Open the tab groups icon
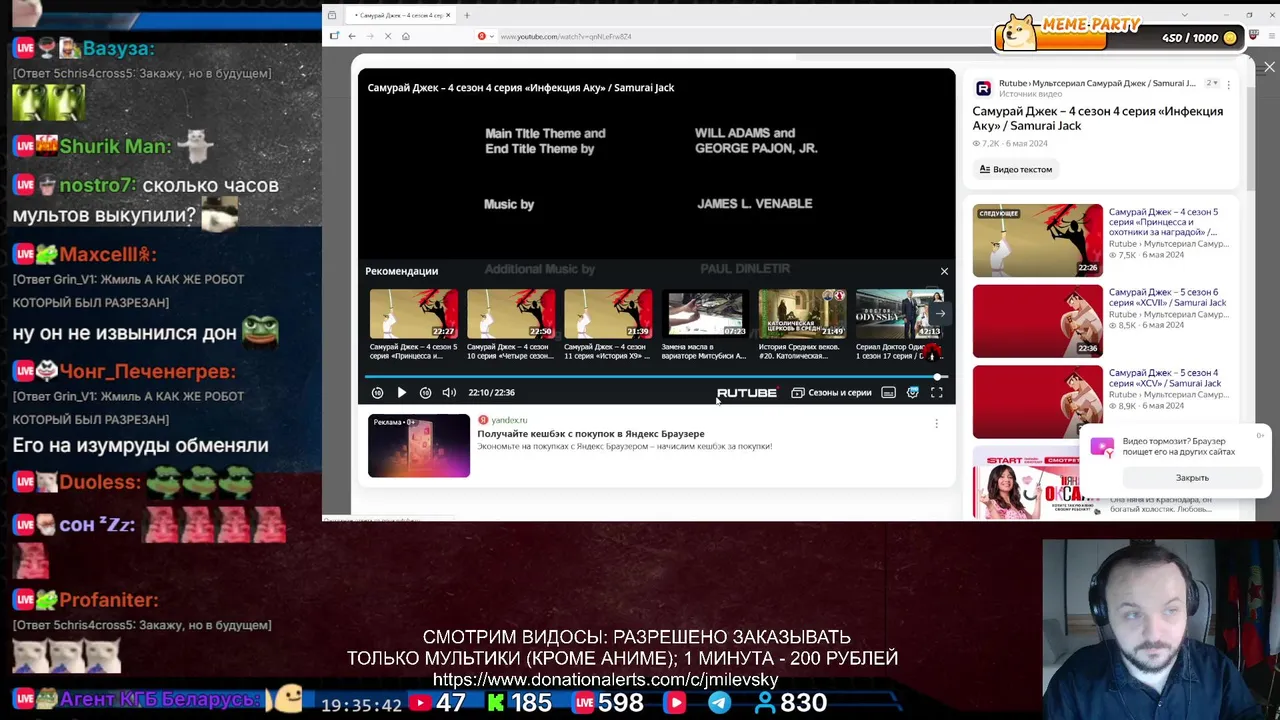Viewport: 1280px width, 720px height. pos(332,15)
